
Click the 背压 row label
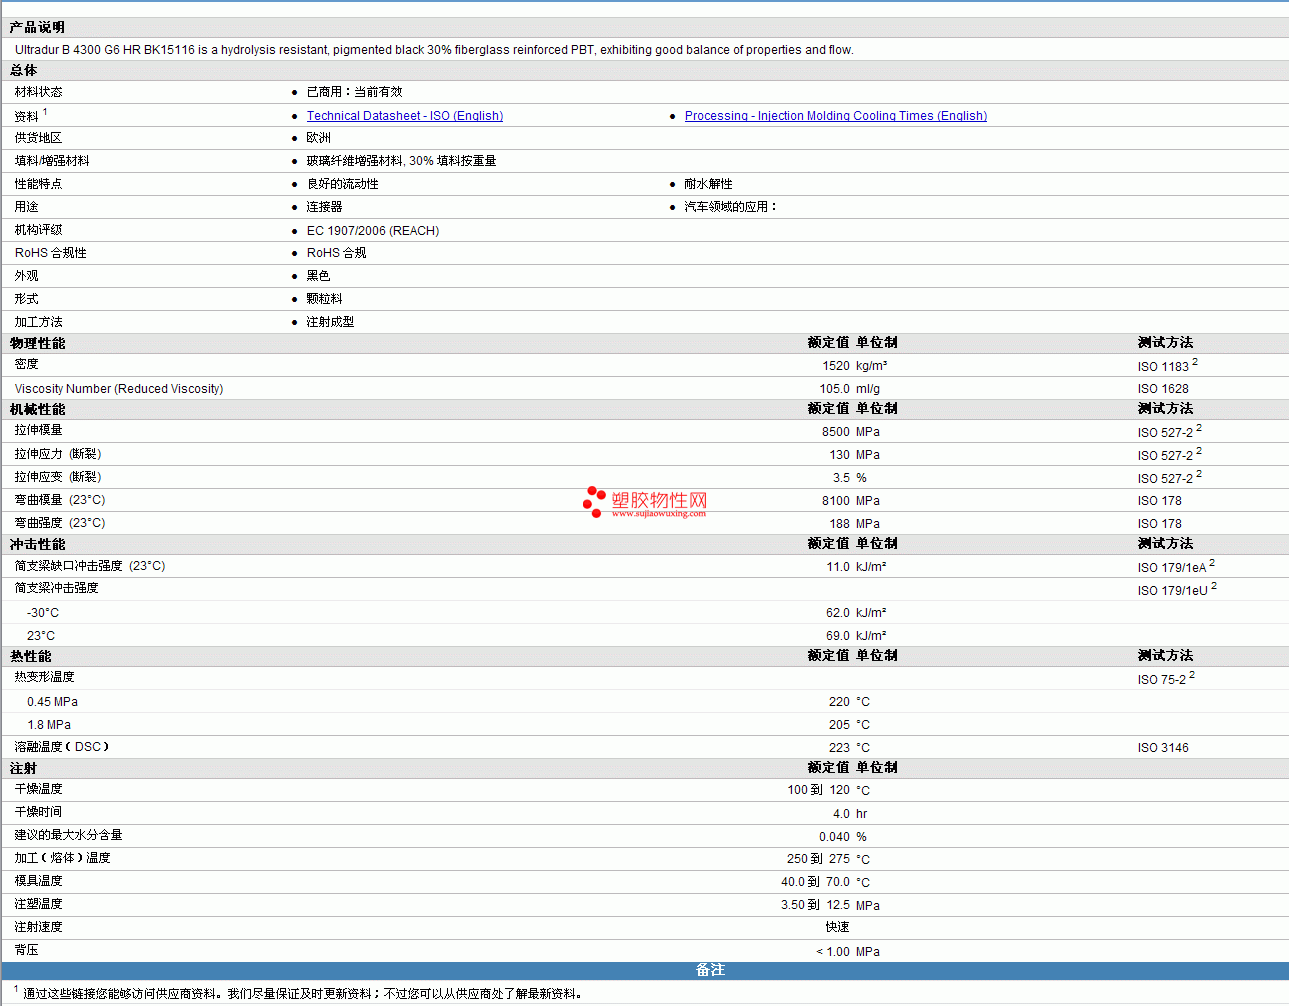coord(27,950)
